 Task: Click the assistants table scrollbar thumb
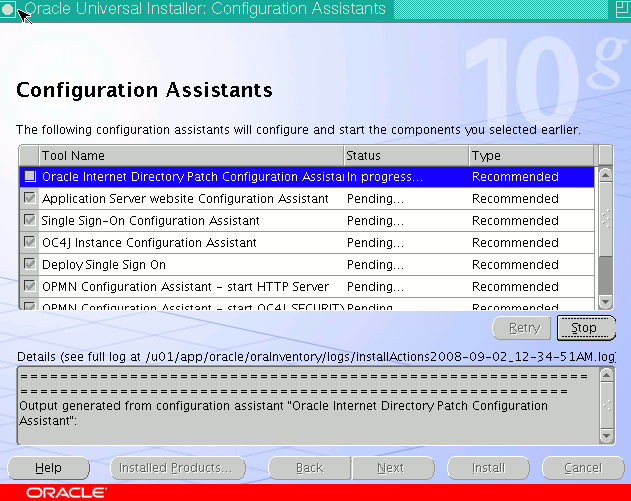(606, 219)
